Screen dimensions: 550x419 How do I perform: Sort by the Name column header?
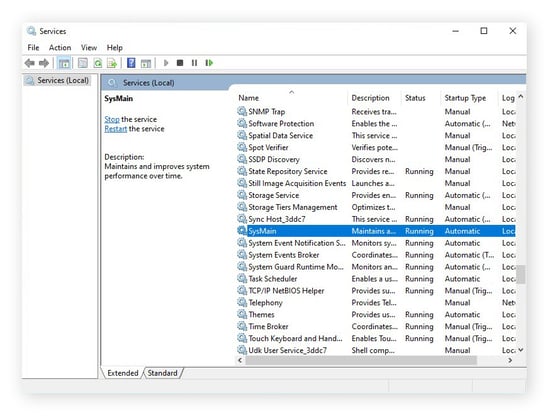tap(292, 98)
